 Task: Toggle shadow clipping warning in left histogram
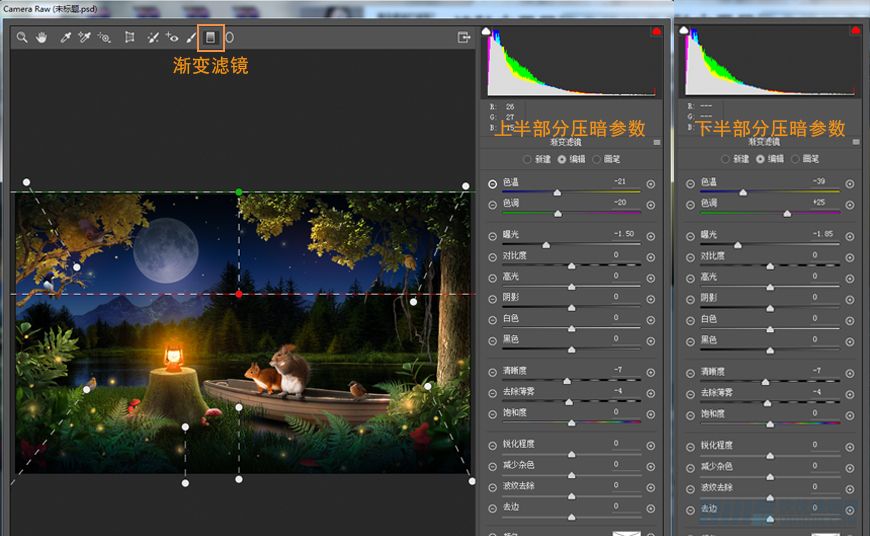486,32
